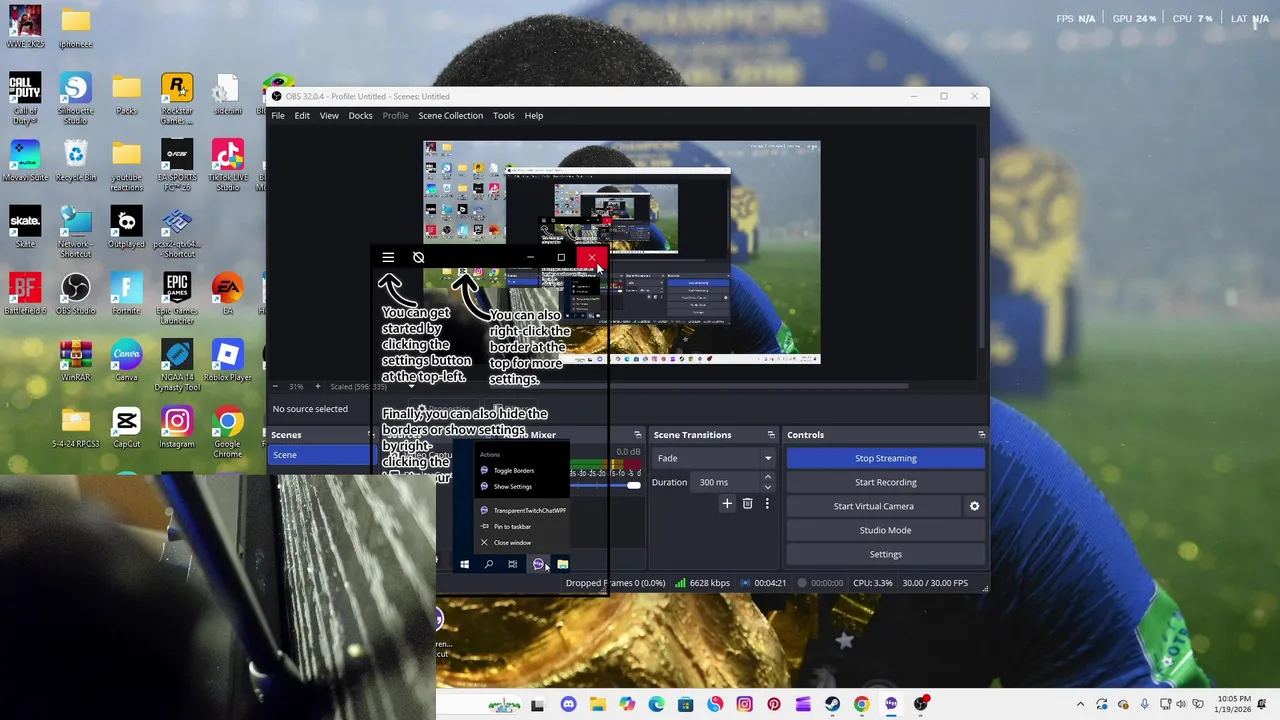This screenshot has height=720, width=1280.
Task: Open Discord from the taskbar
Action: point(569,704)
